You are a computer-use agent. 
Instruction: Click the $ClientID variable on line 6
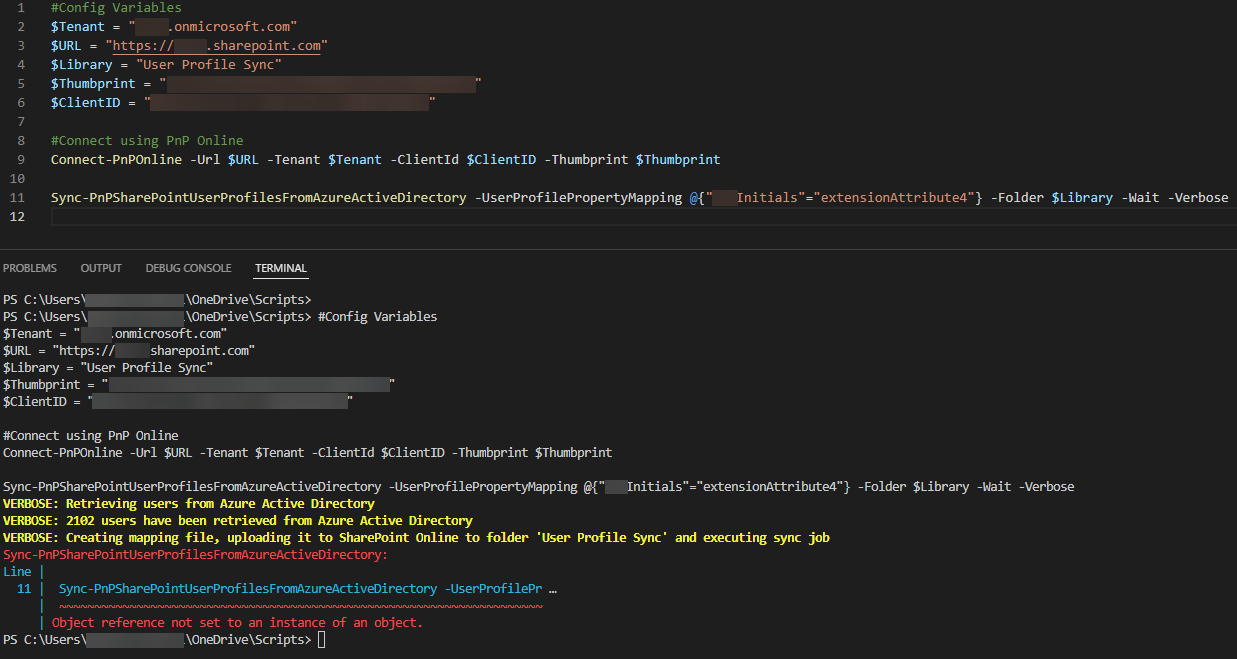(x=85, y=102)
